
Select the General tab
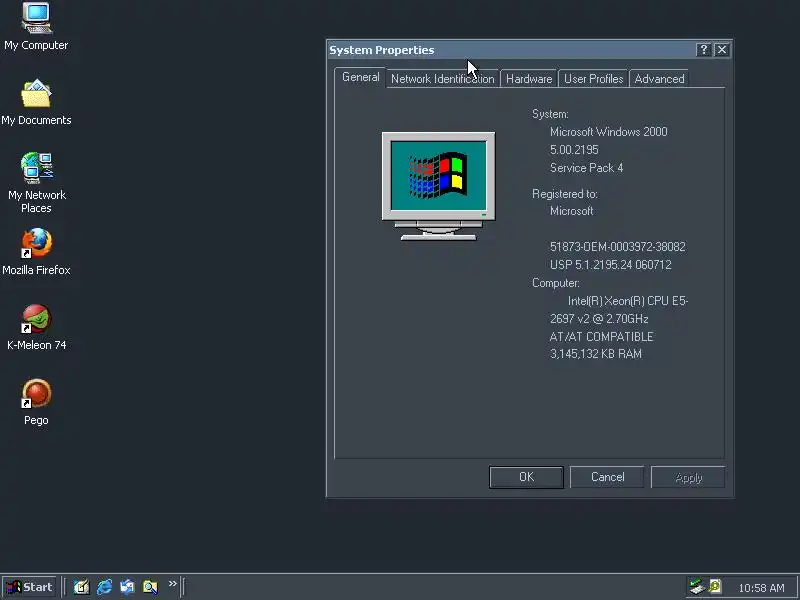(361, 77)
